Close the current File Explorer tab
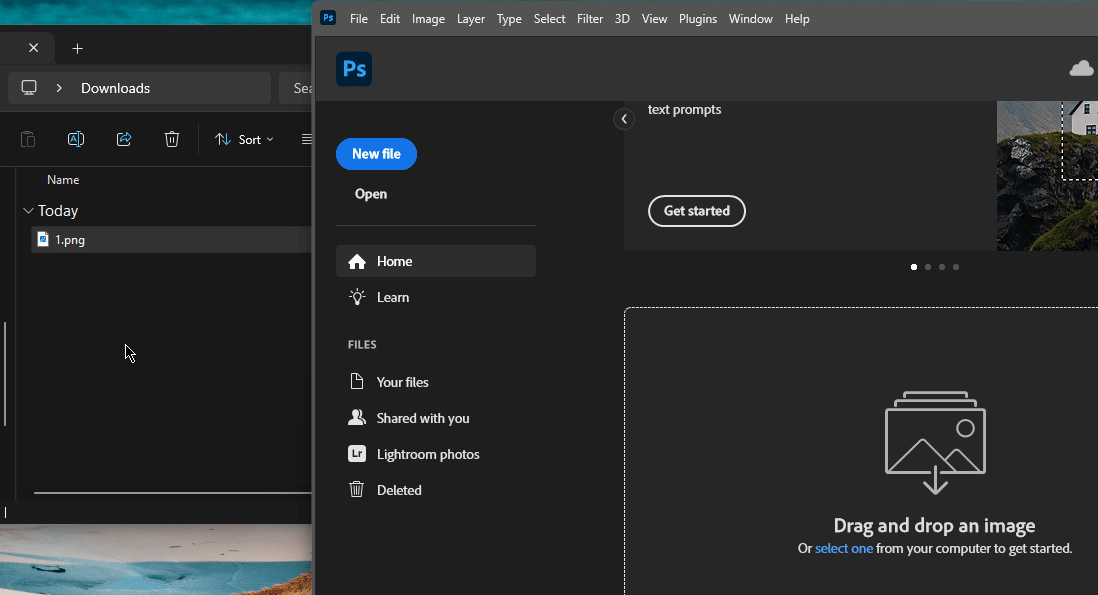The image size is (1098, 595). click(x=34, y=48)
